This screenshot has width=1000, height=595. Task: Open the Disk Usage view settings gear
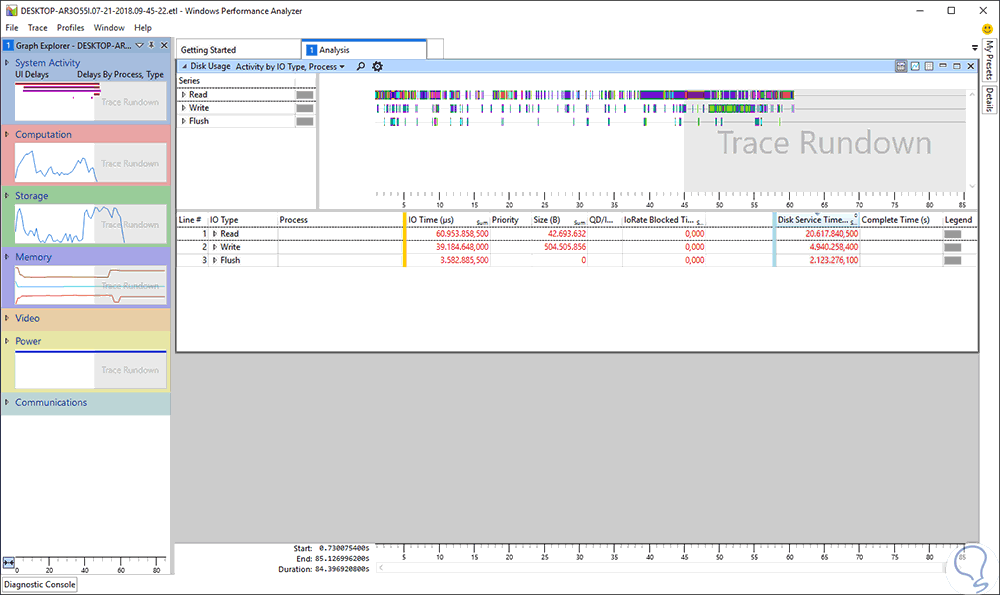click(x=378, y=66)
